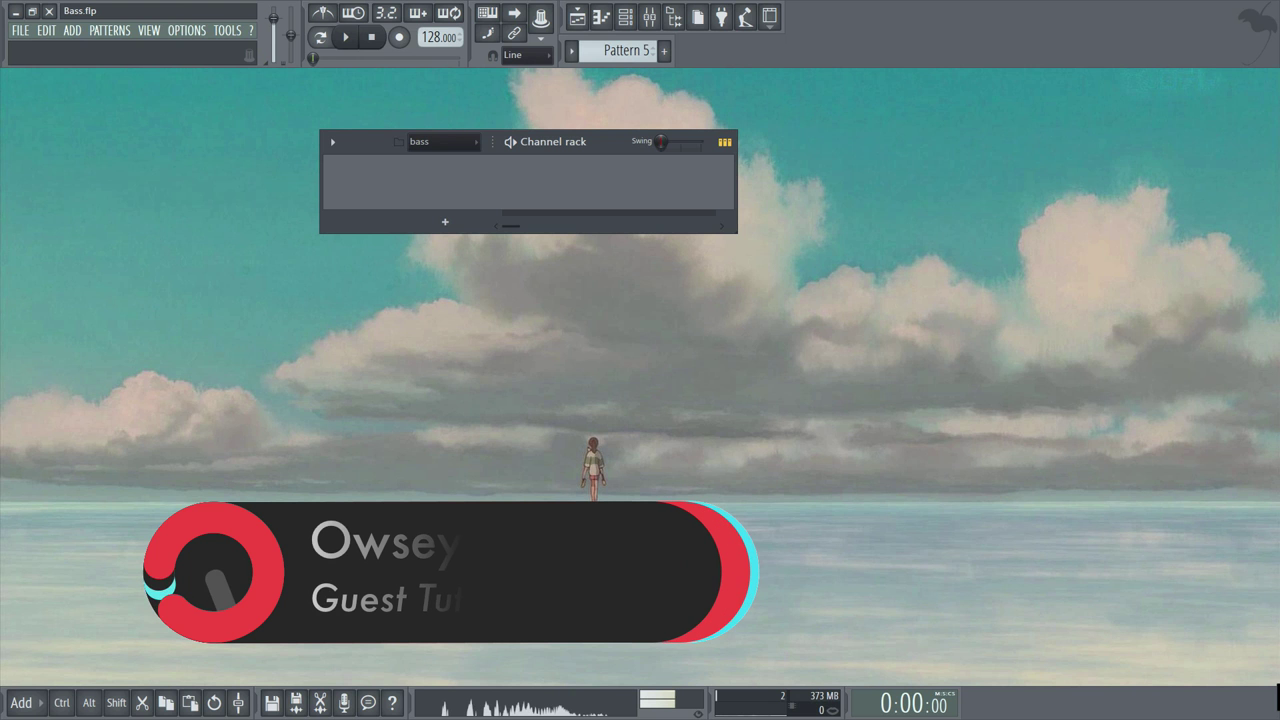Open the Playlist view icon
Viewport: 1280px width, 720px height.
coord(577,17)
